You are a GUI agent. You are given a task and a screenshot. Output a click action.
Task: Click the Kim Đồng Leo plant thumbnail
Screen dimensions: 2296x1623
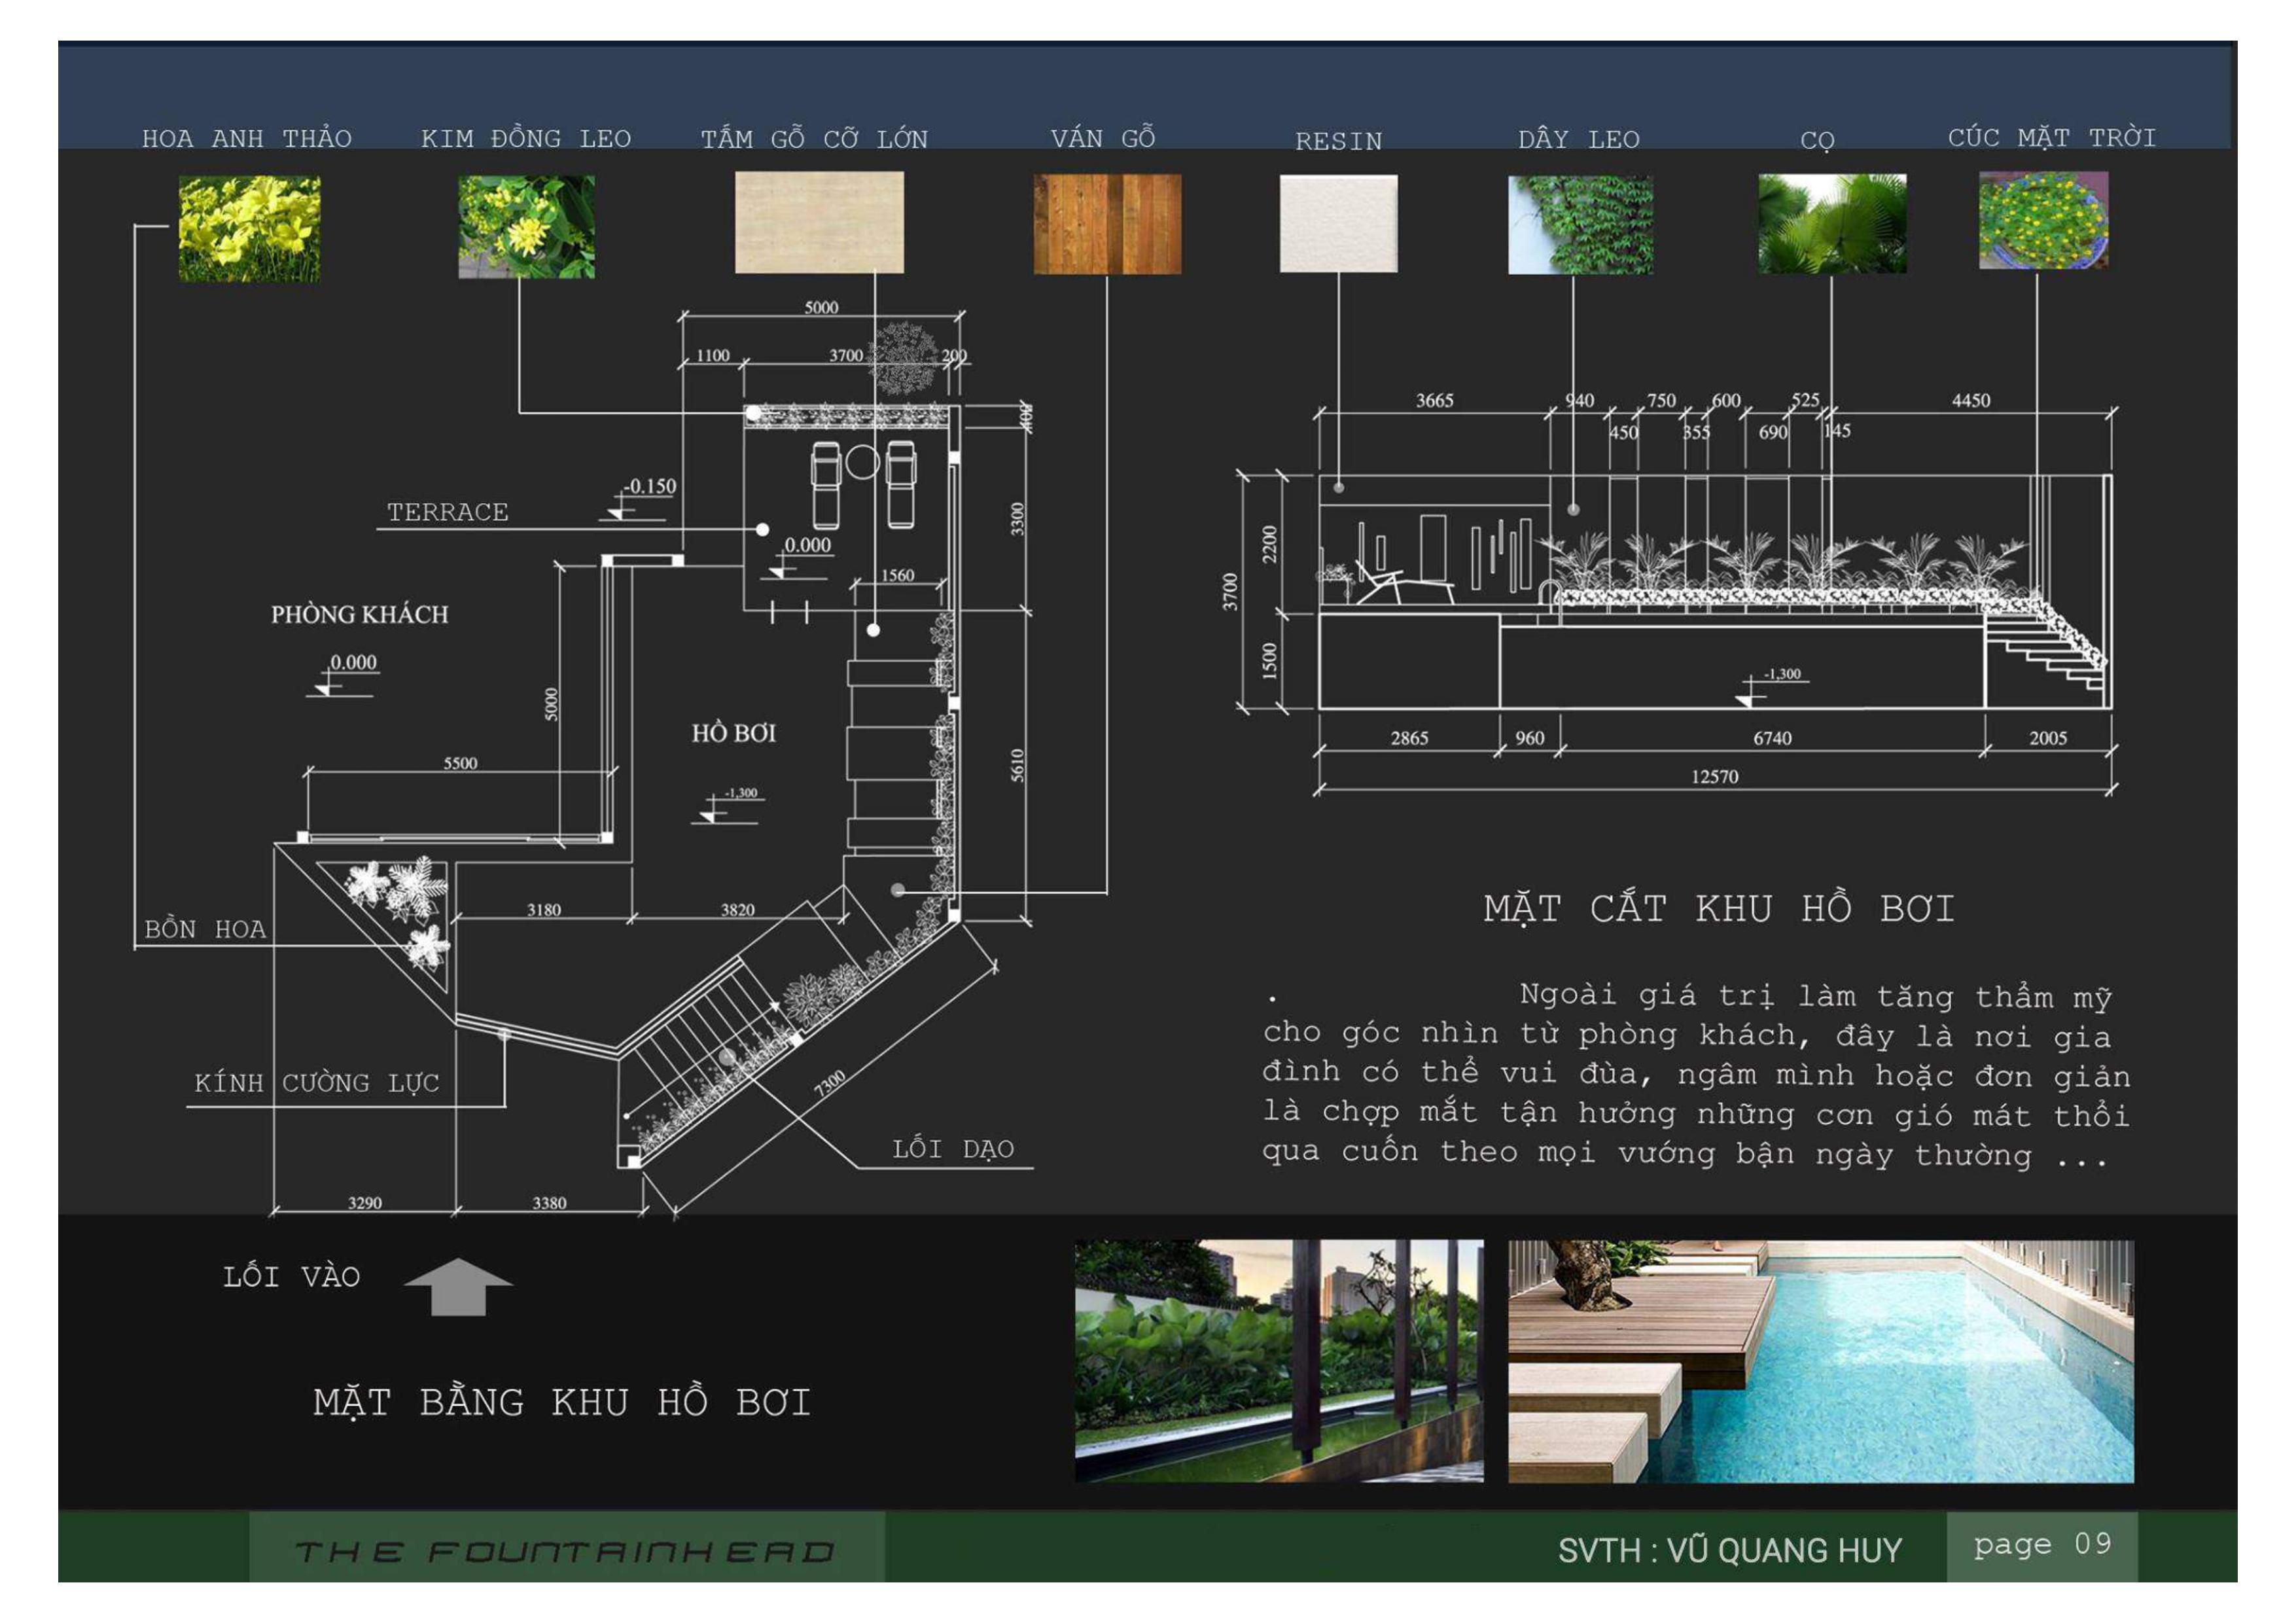(526, 227)
